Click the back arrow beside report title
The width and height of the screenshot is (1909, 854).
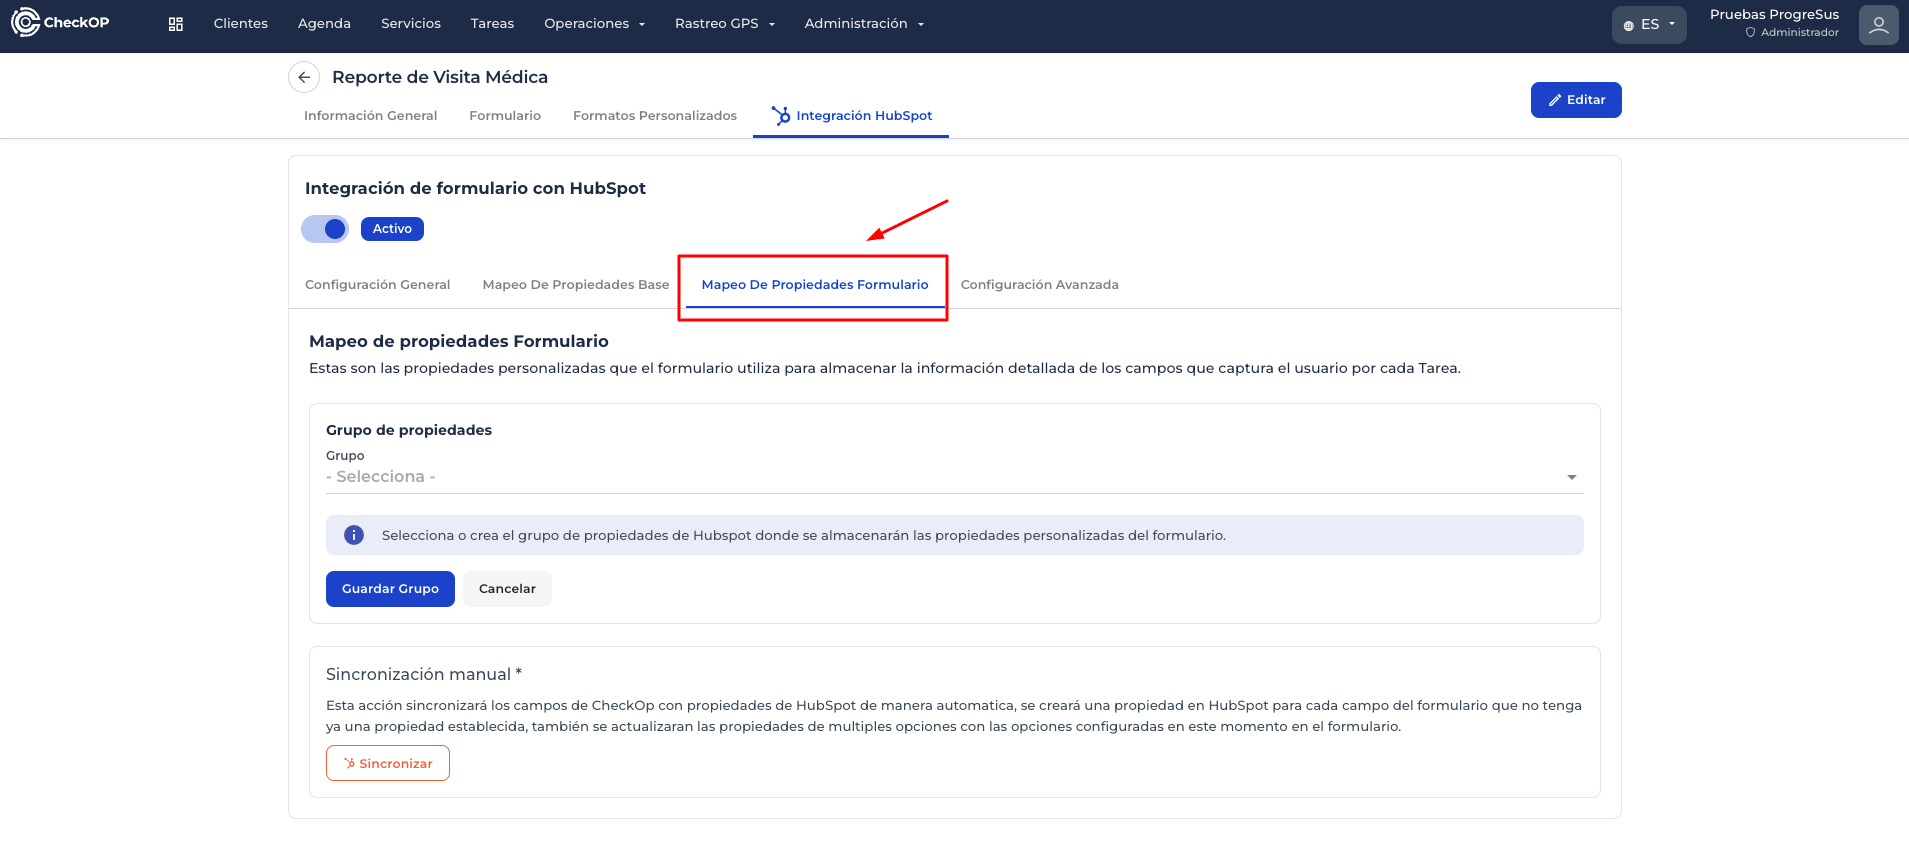[304, 77]
